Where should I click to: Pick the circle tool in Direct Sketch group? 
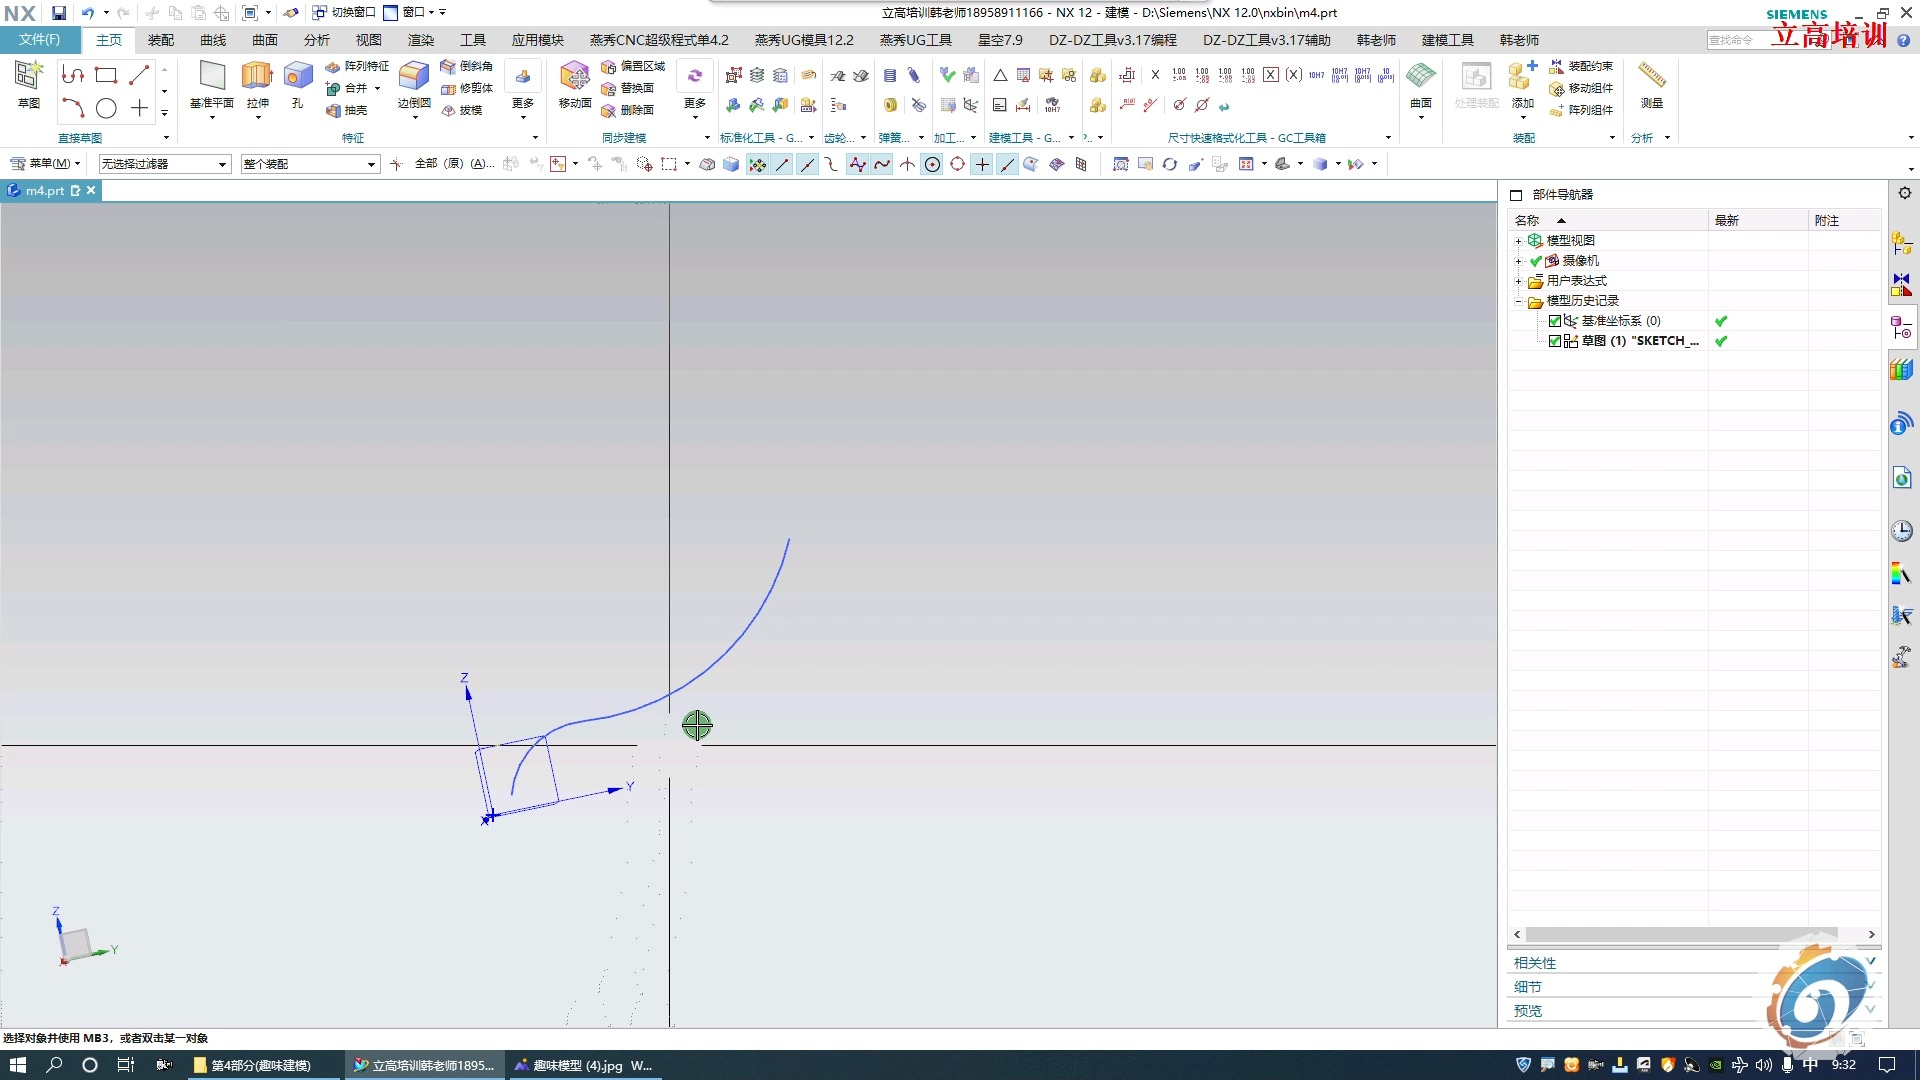[x=106, y=109]
